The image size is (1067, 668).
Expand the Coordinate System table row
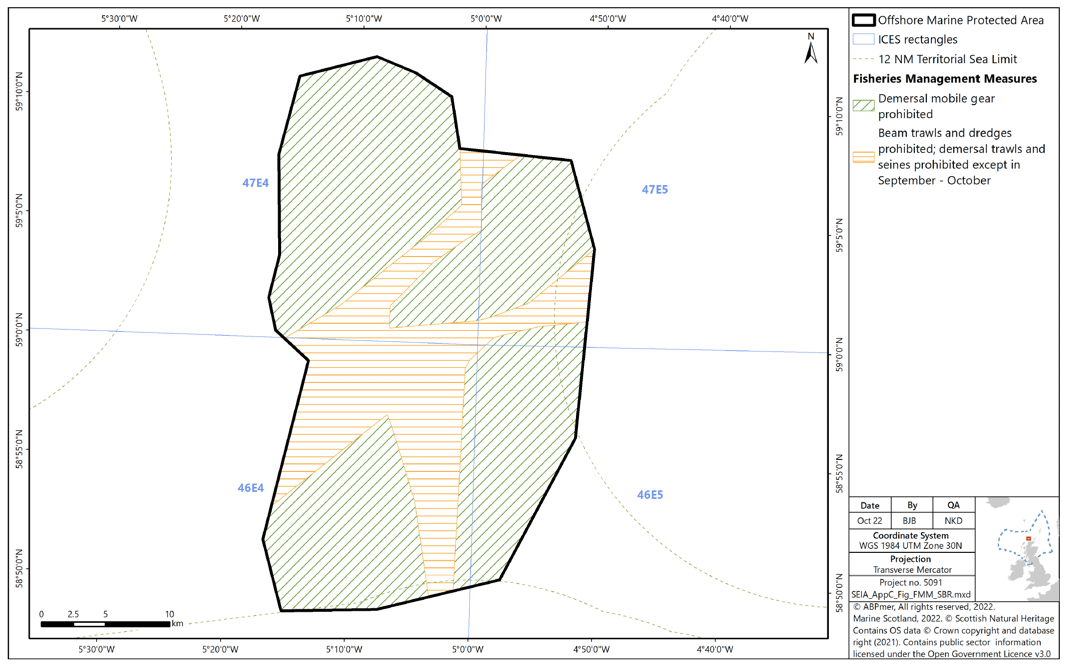pos(911,537)
